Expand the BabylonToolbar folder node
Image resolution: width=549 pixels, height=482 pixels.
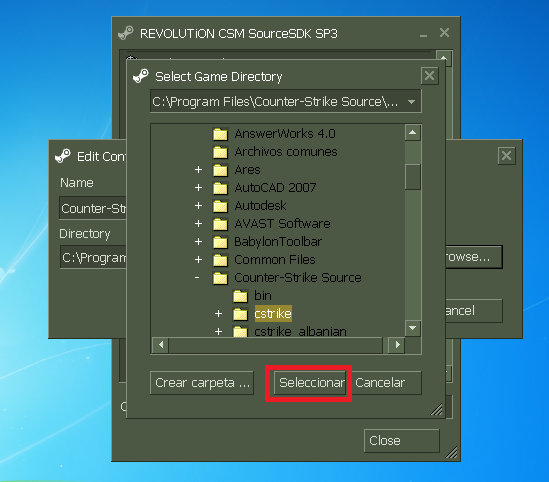coord(199,242)
